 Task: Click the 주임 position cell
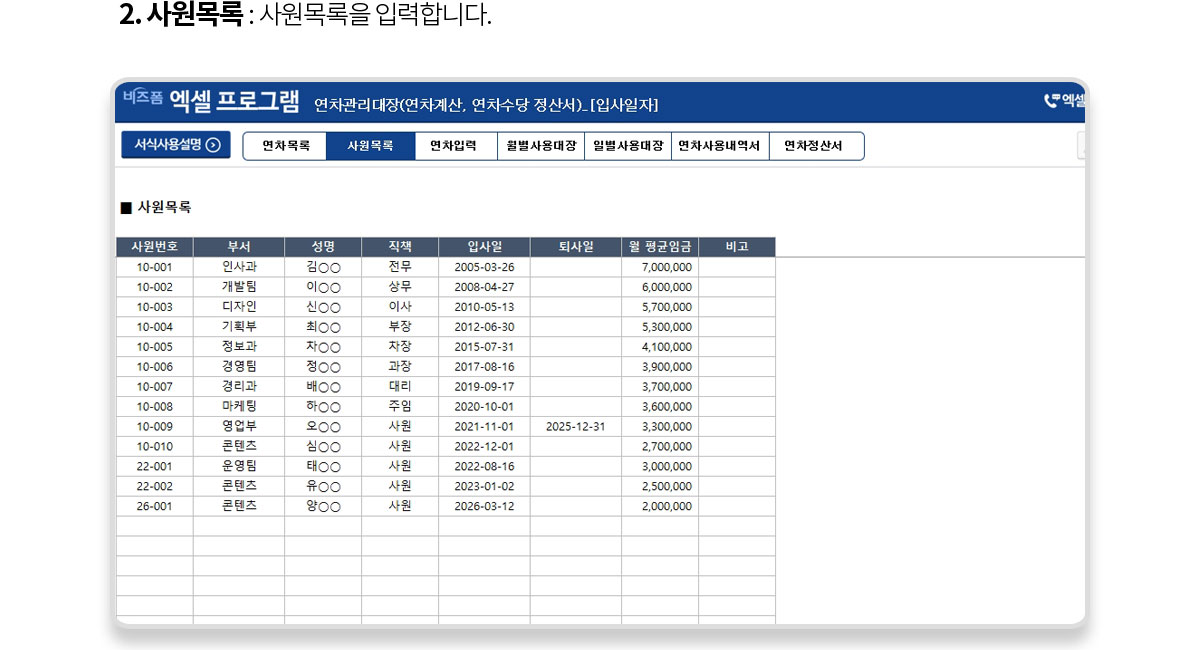[x=400, y=407]
